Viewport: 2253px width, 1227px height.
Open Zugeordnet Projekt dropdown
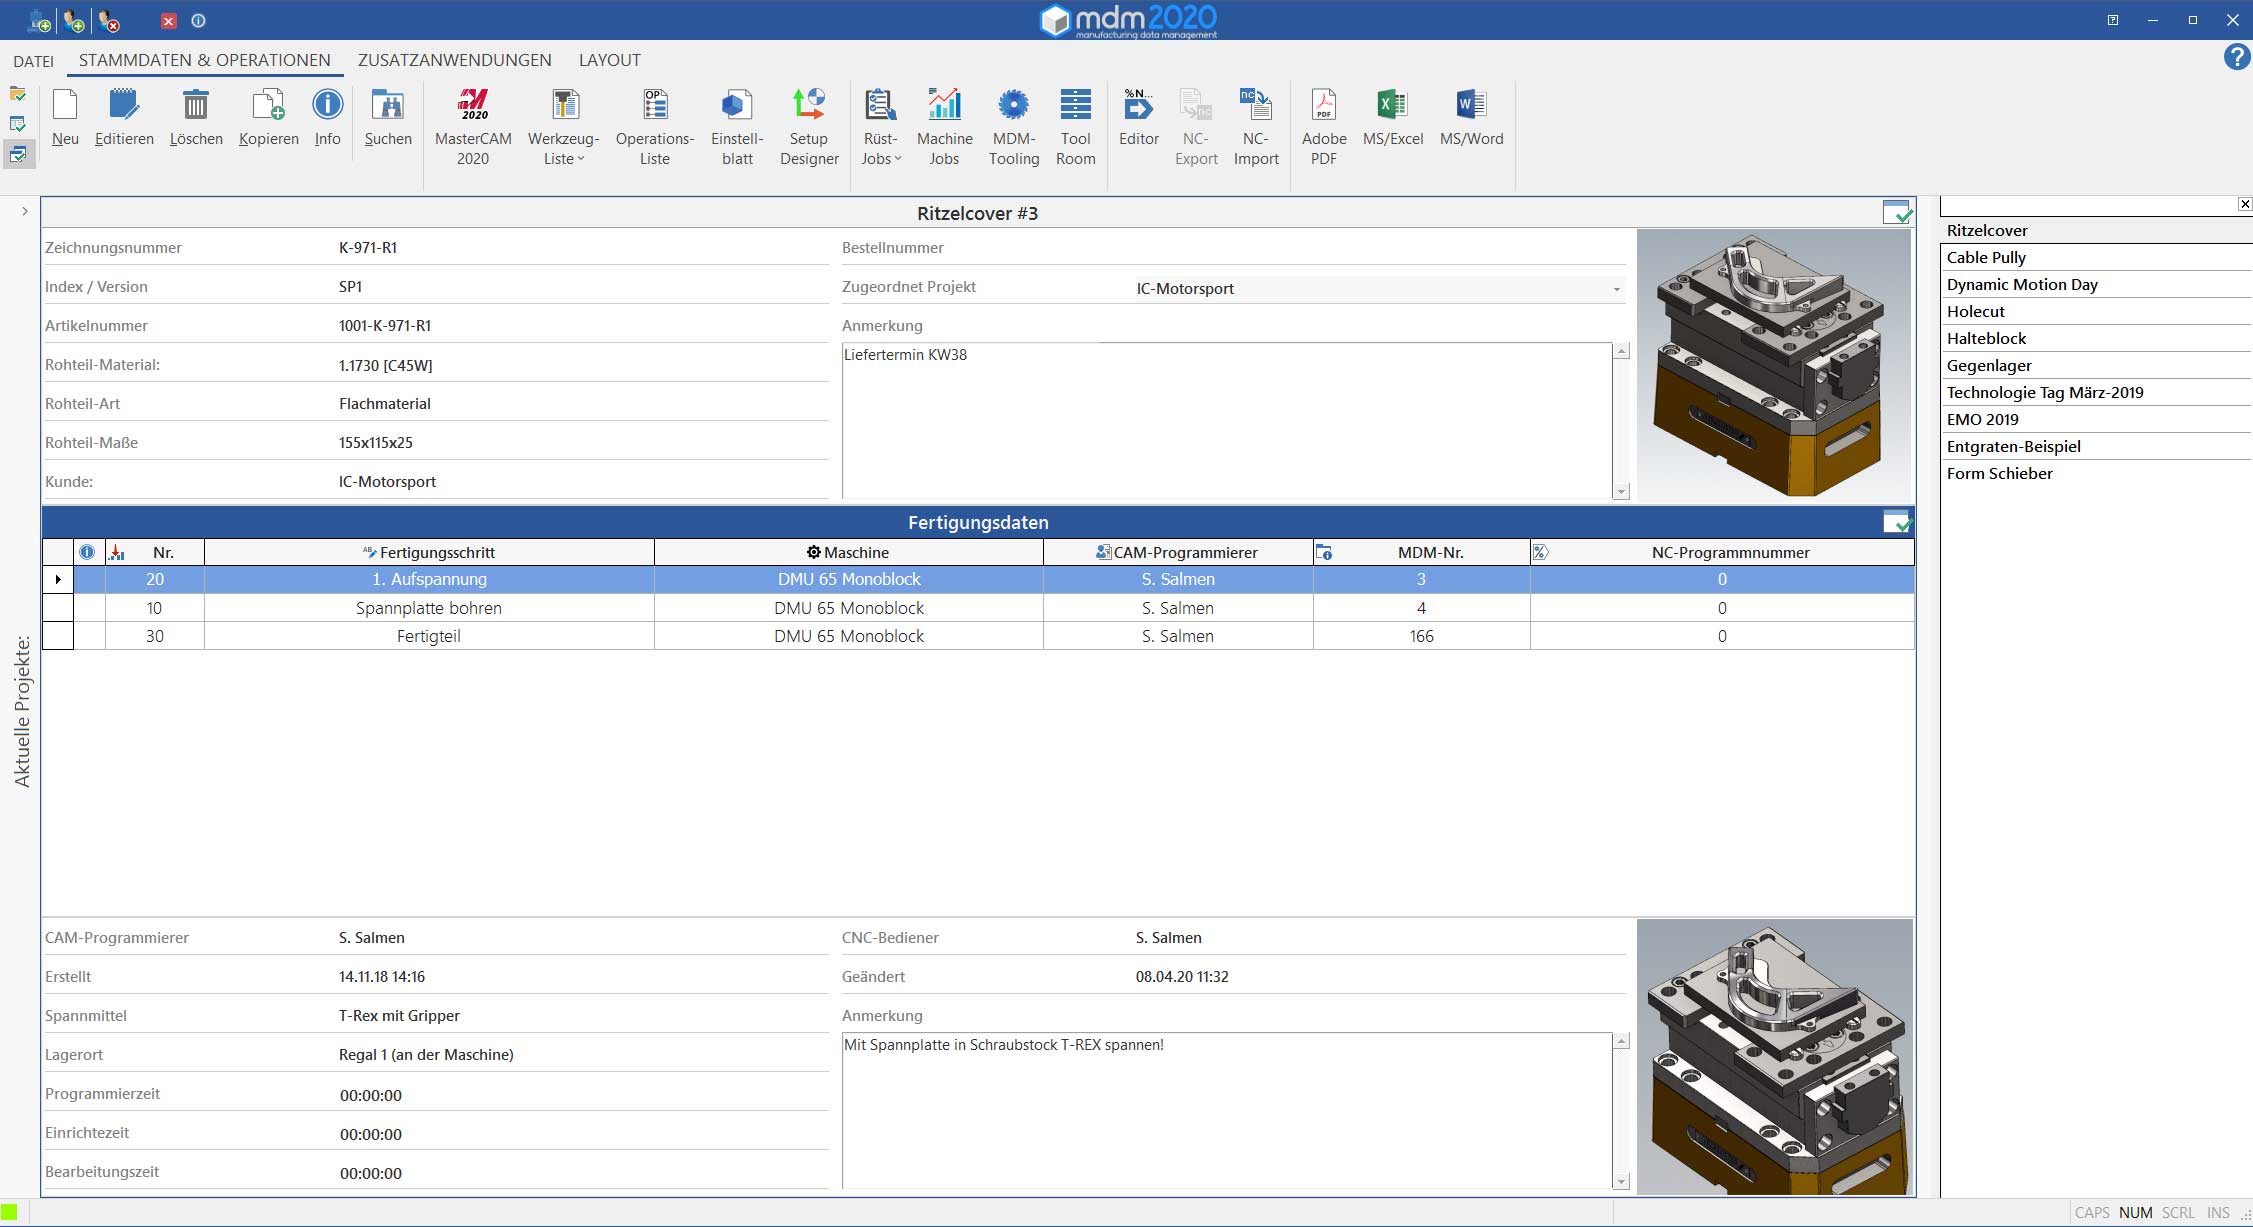1615,289
